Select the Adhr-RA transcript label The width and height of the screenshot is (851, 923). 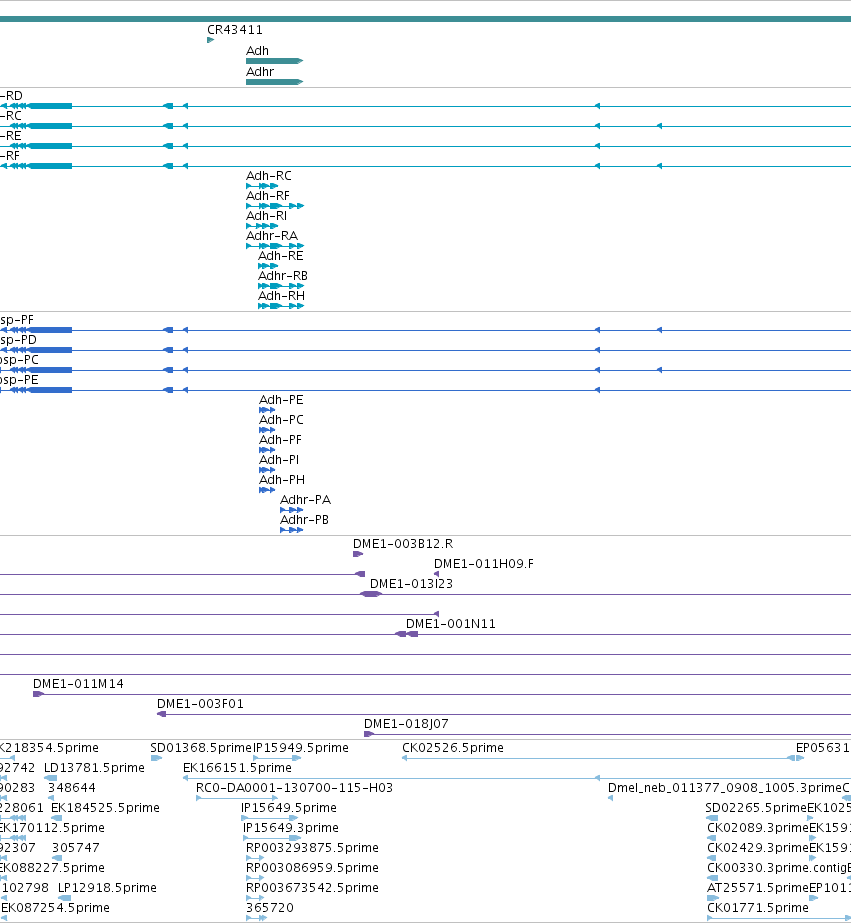(272, 235)
